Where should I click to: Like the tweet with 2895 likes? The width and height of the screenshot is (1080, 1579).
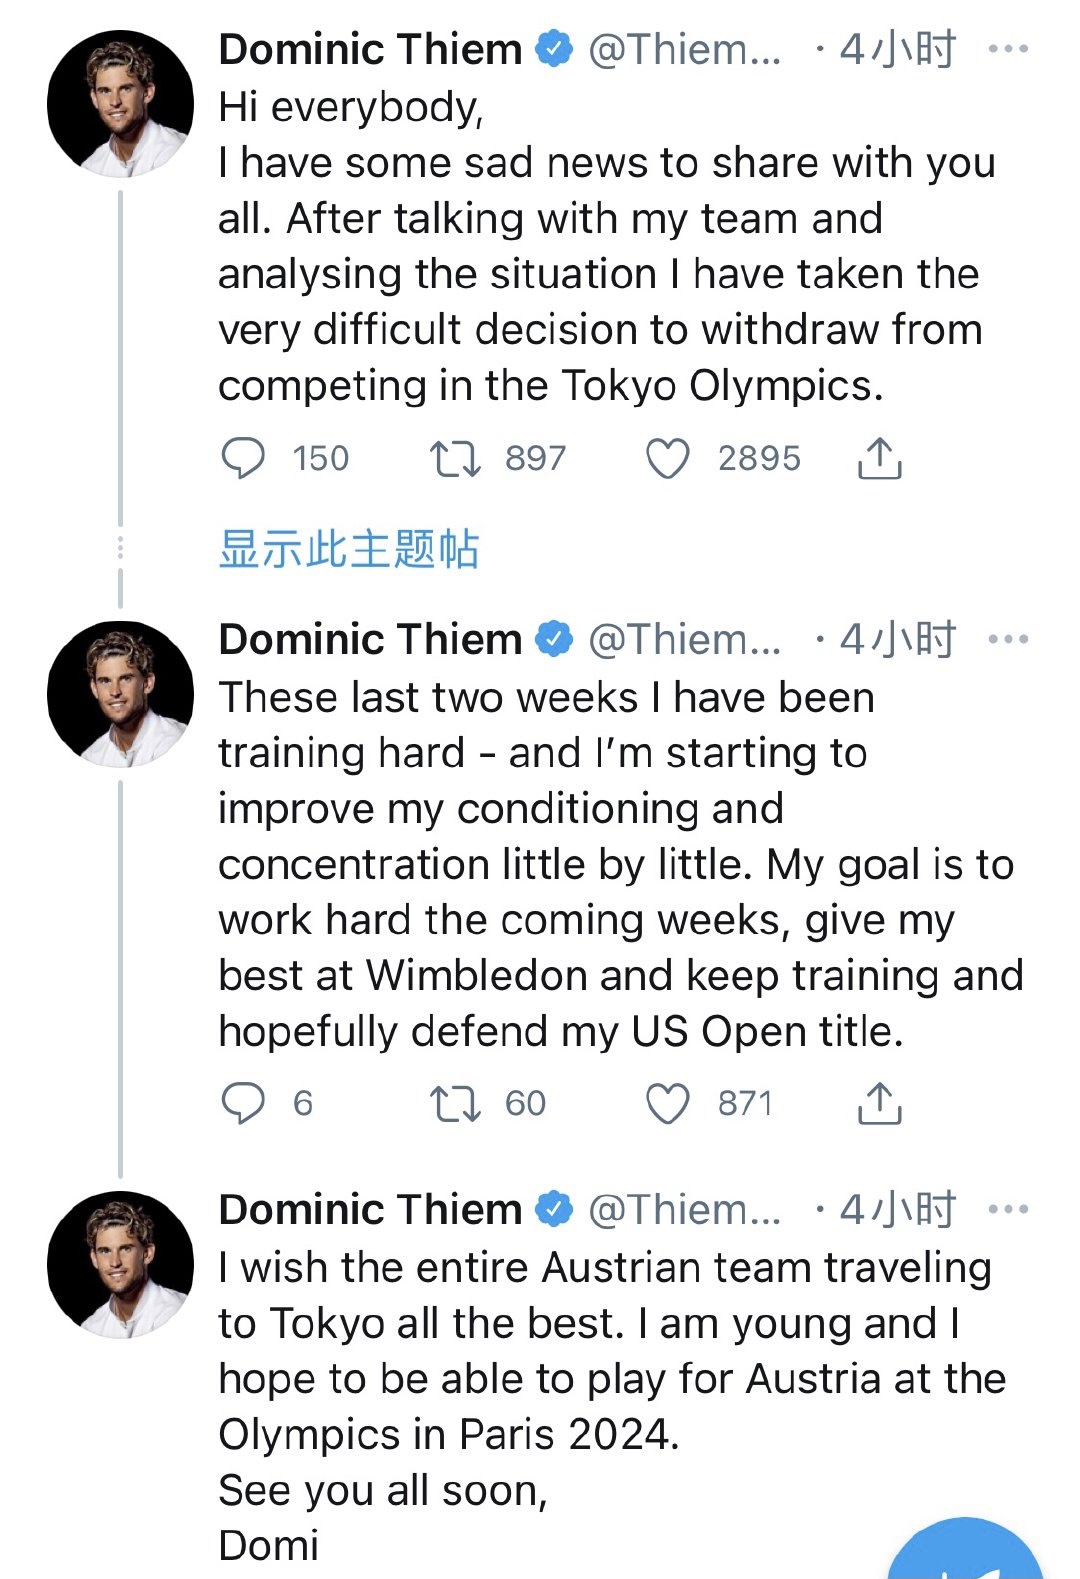667,459
